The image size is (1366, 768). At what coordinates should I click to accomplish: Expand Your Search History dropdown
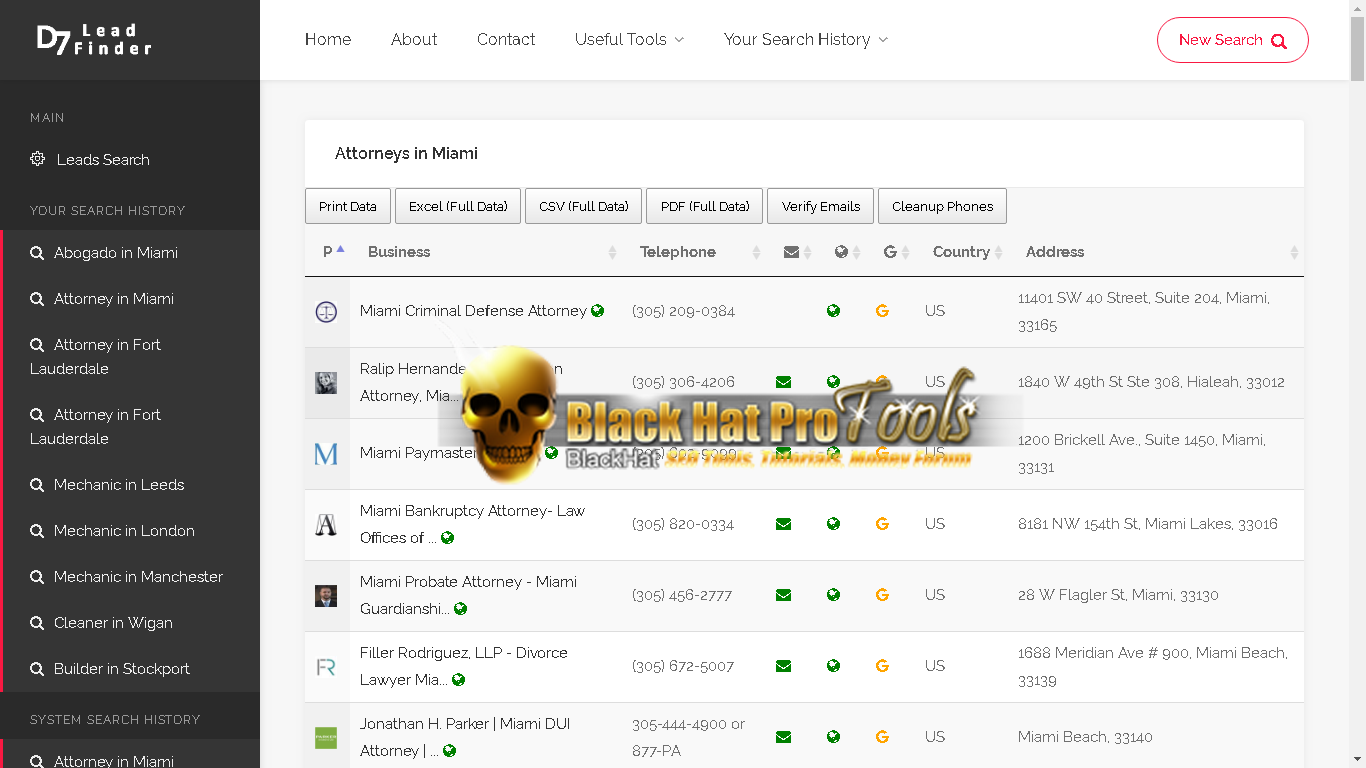pyautogui.click(x=806, y=40)
